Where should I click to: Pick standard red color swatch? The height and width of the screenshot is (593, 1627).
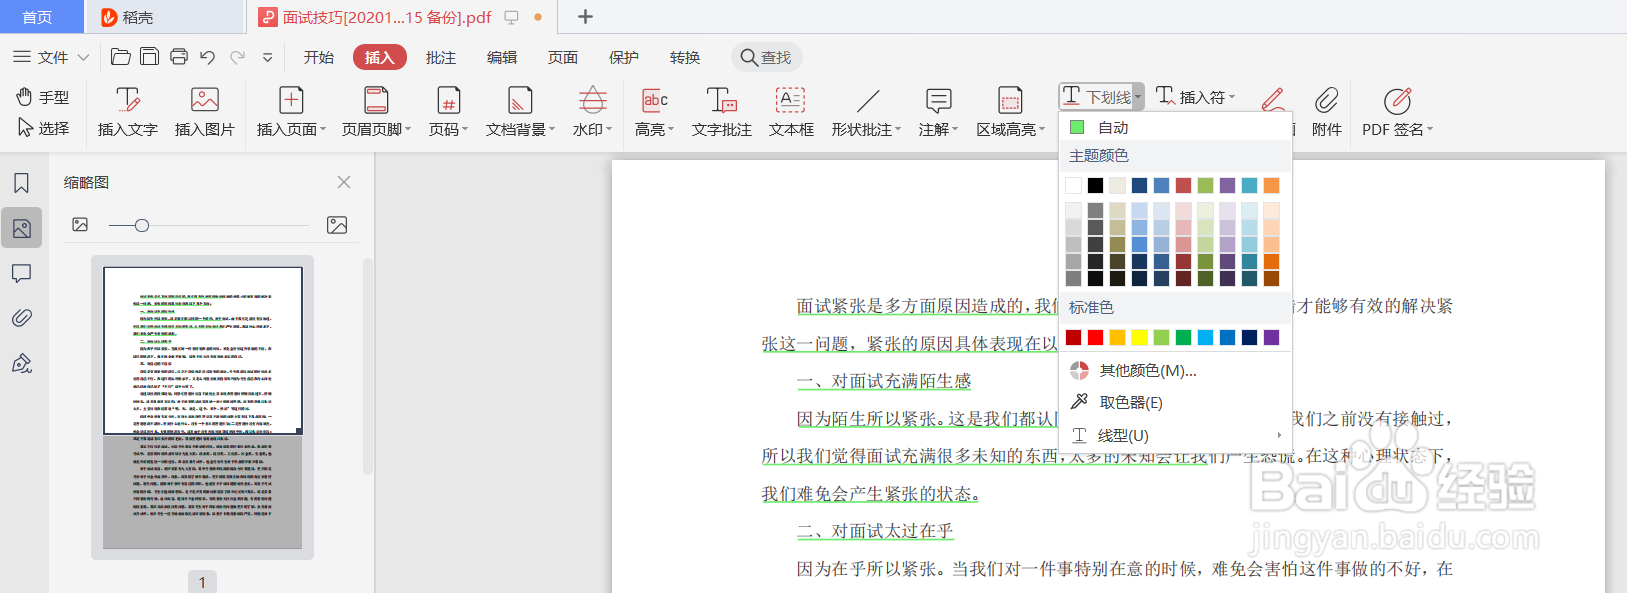1095,337
